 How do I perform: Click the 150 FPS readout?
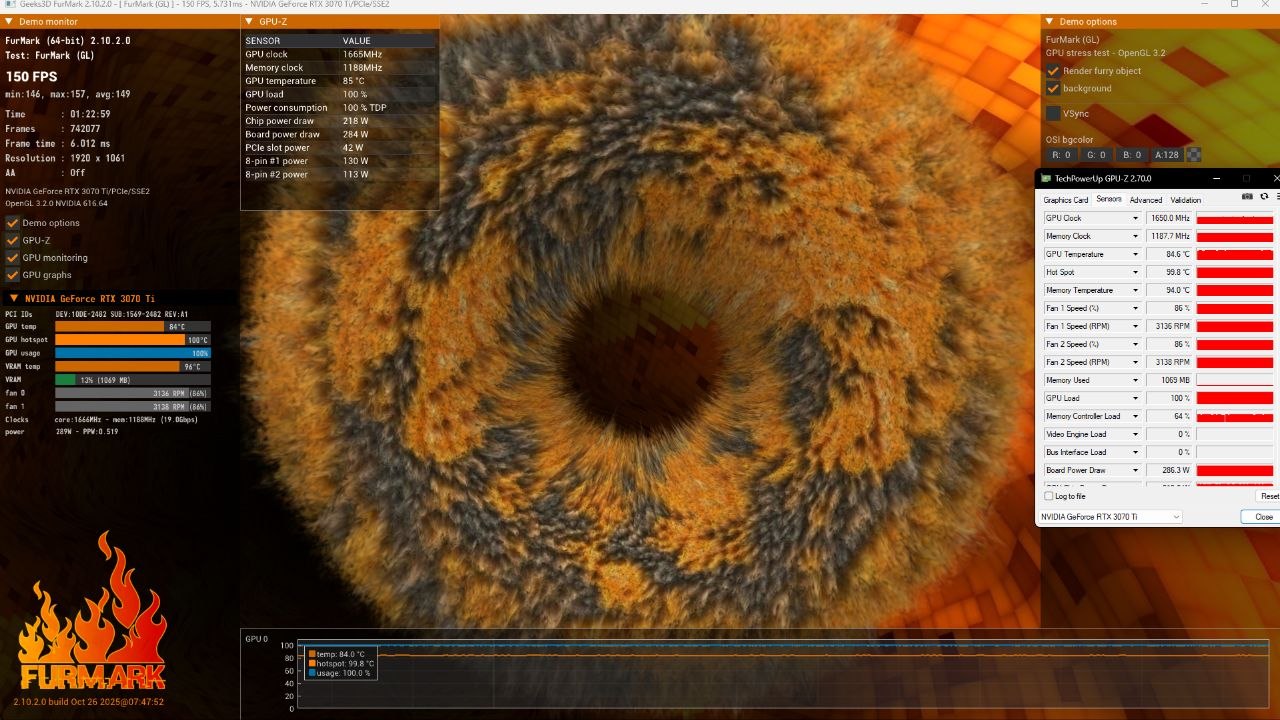coord(31,77)
